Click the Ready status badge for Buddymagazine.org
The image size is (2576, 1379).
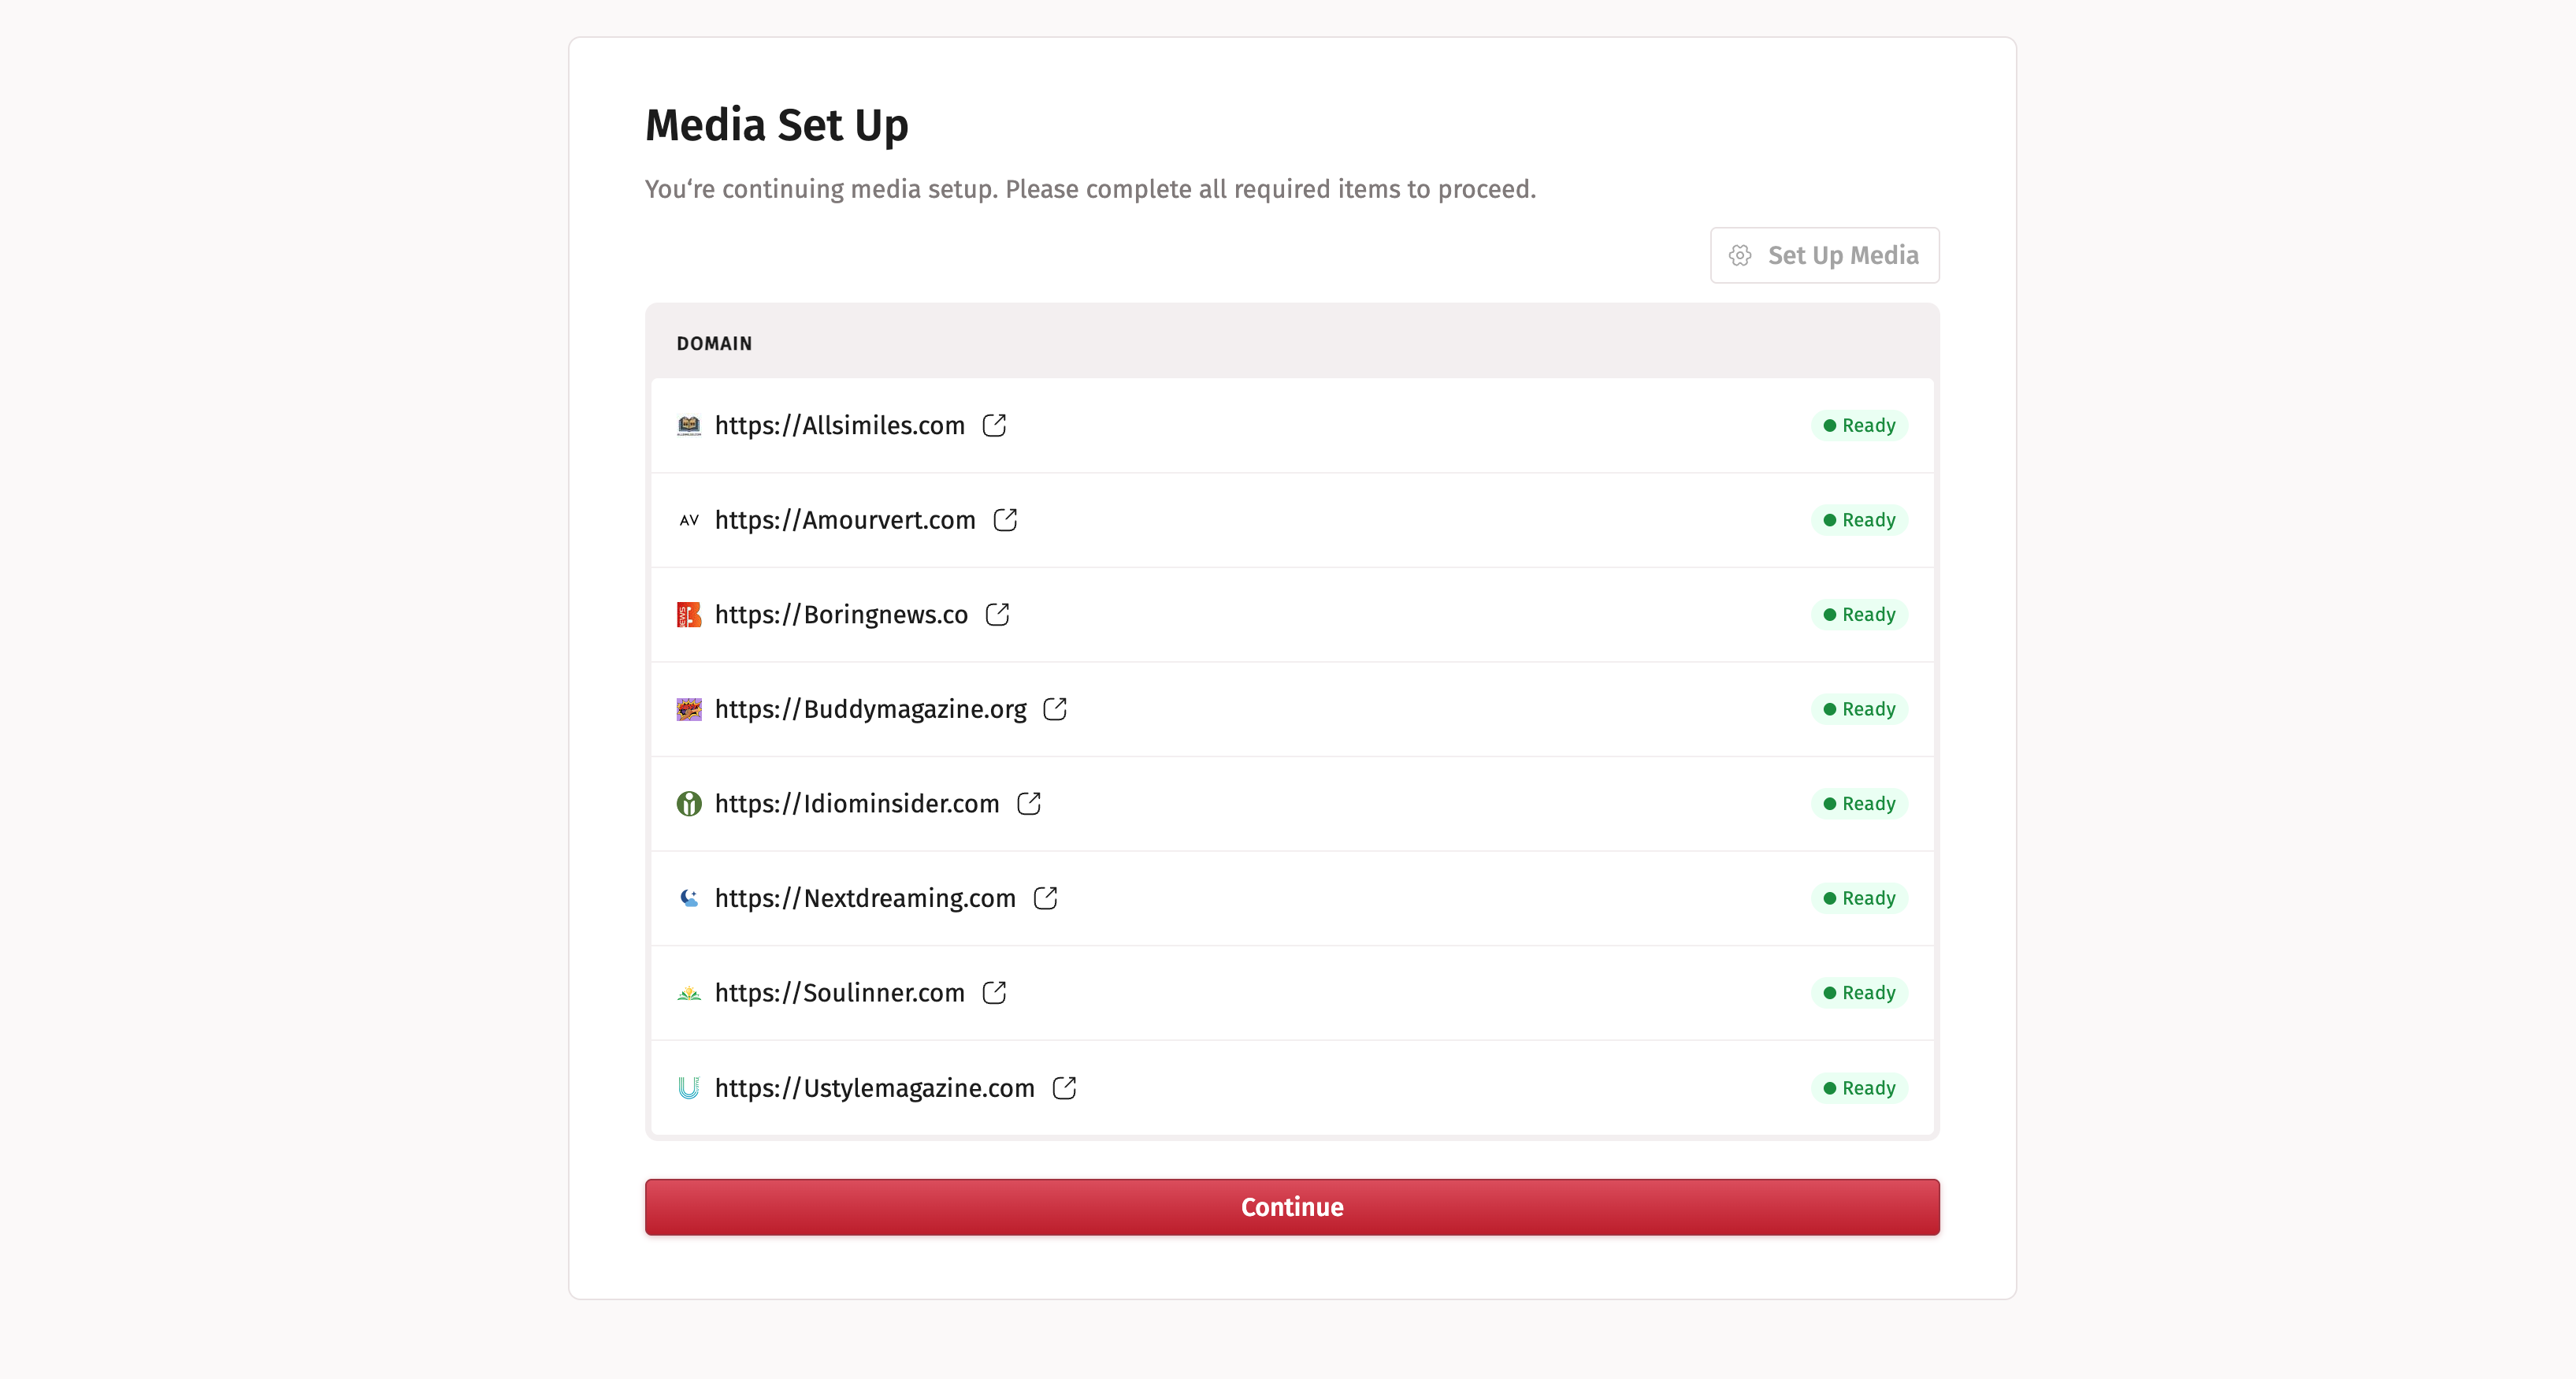click(x=1859, y=709)
